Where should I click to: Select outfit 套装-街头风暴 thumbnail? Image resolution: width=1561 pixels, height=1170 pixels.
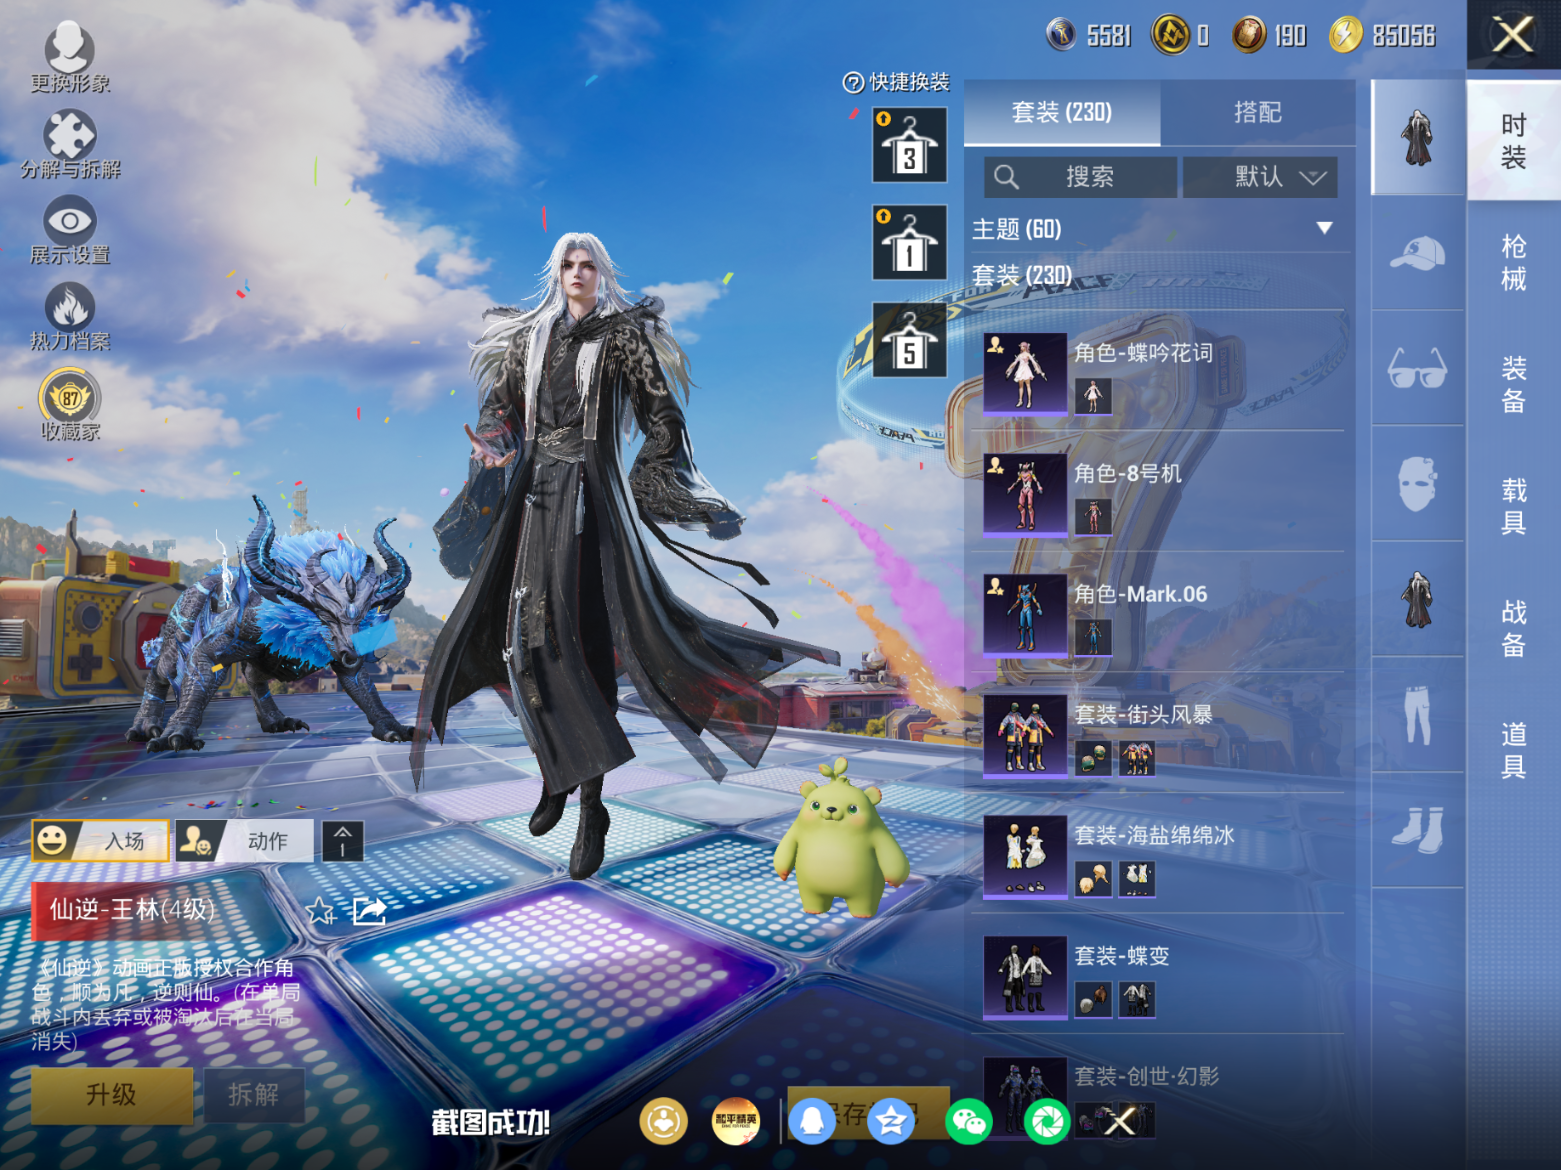click(x=1025, y=736)
